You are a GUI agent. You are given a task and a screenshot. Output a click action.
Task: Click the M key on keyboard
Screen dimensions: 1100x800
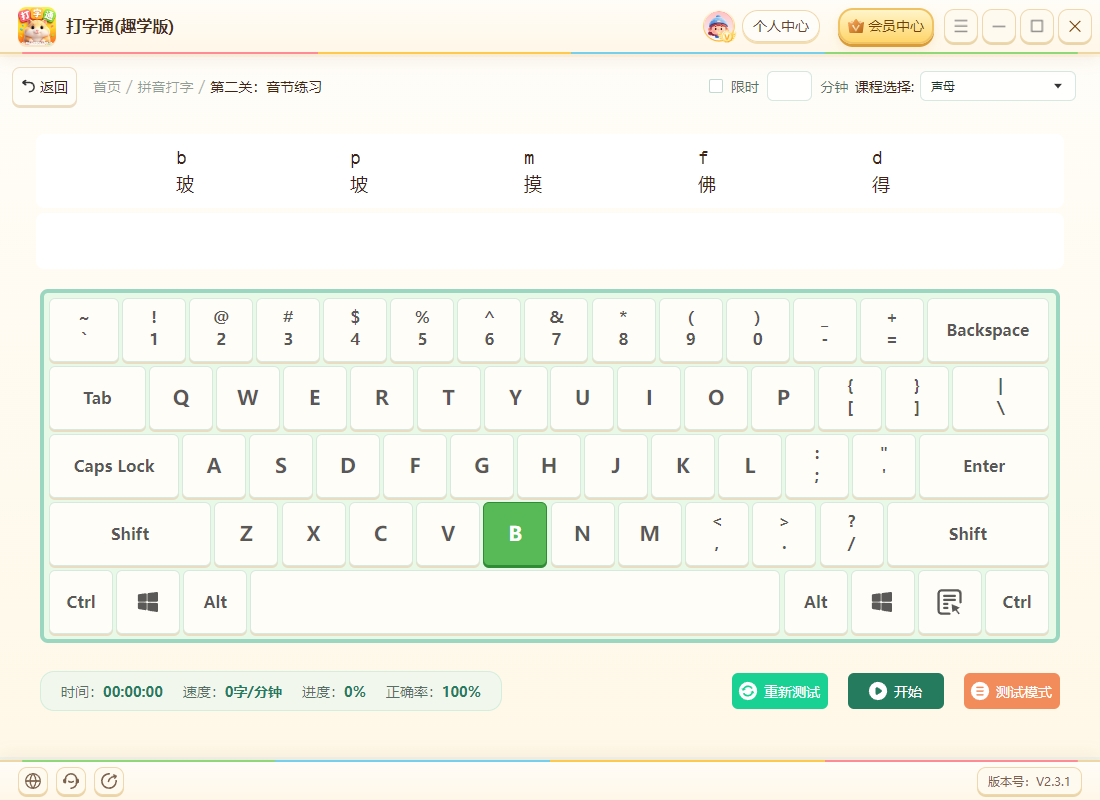(650, 534)
